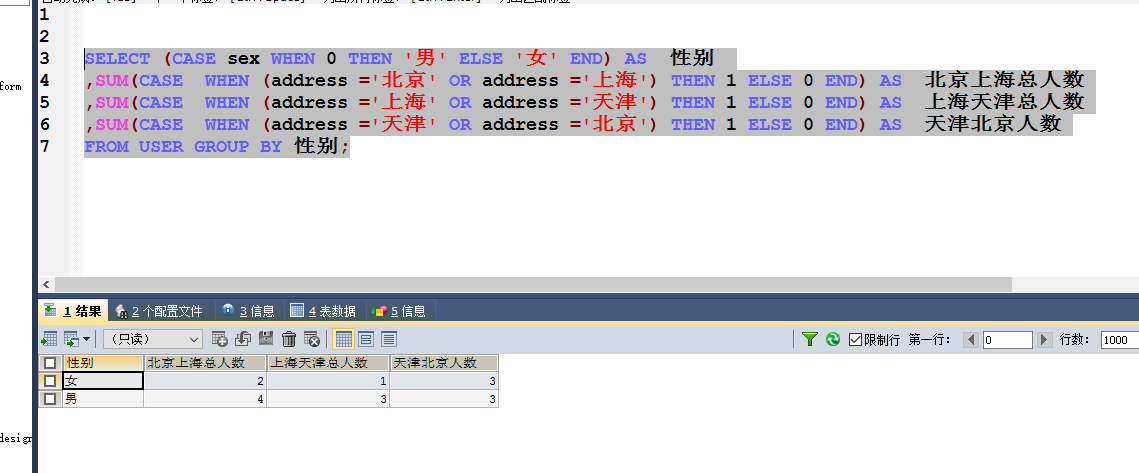Image resolution: width=1139 pixels, height=473 pixels.
Task: Click 天津北京人数 value 3 for 女
Action: point(444,381)
